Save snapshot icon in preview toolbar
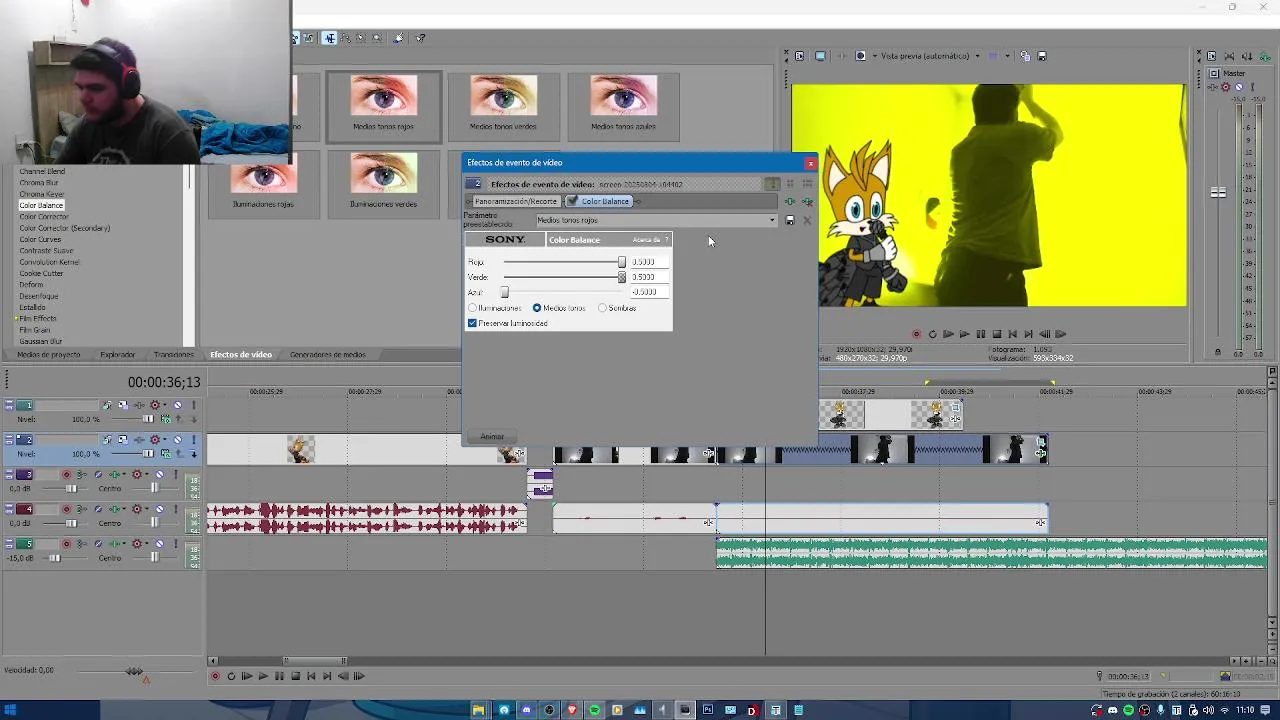 coord(1042,56)
